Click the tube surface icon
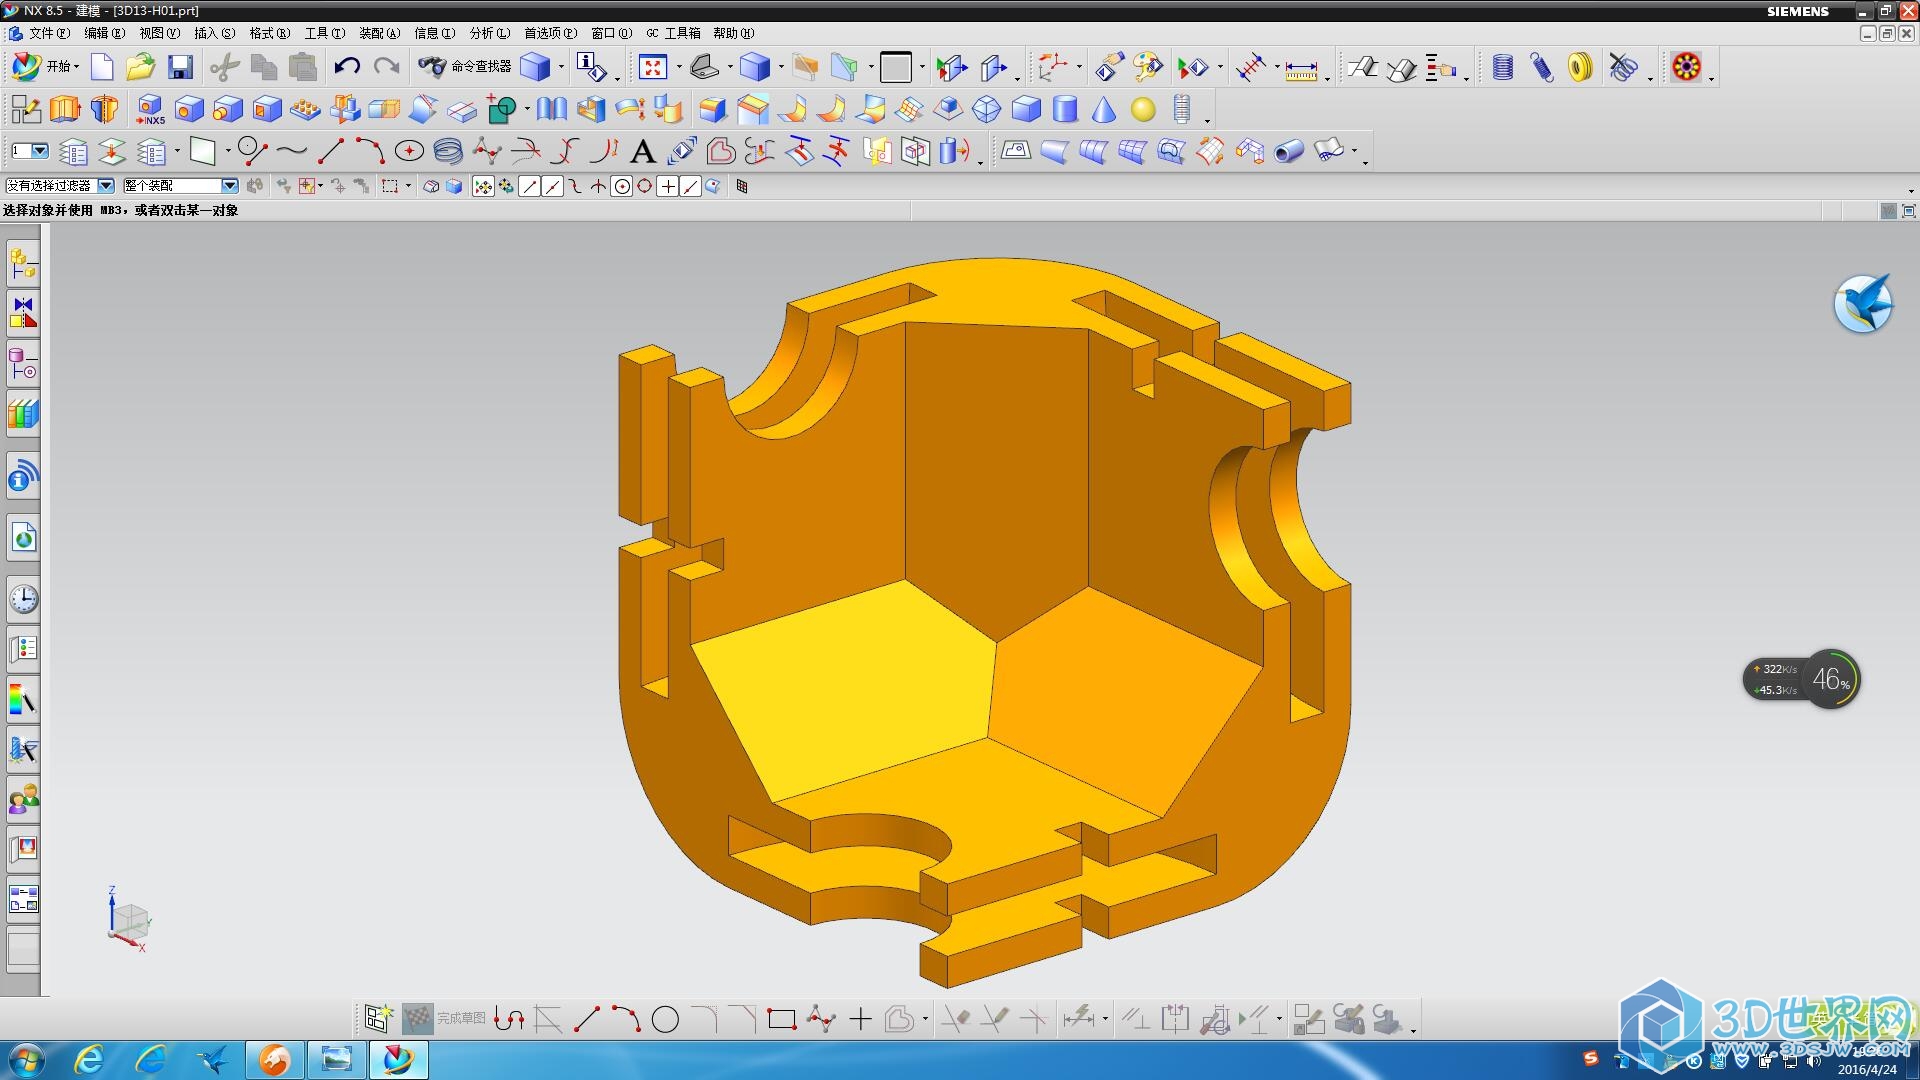Image resolution: width=1920 pixels, height=1080 pixels. pyautogui.click(x=1289, y=151)
